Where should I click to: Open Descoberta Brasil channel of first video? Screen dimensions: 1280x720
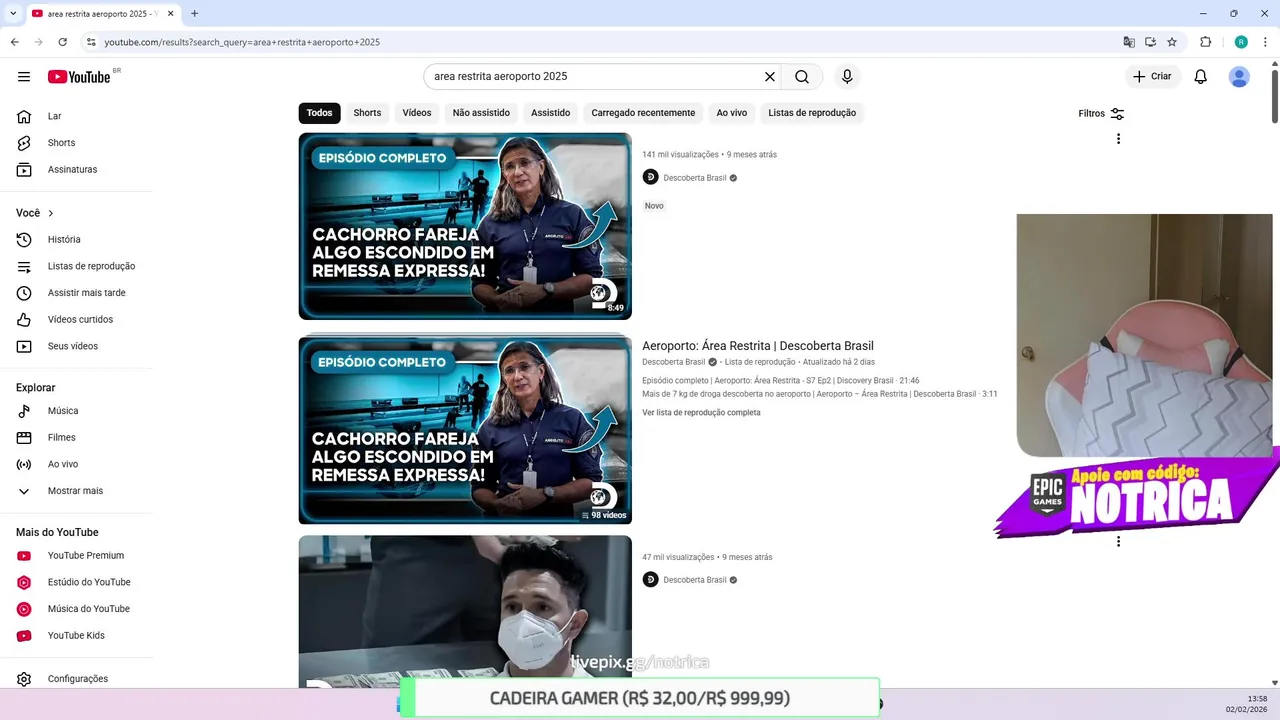coord(695,178)
